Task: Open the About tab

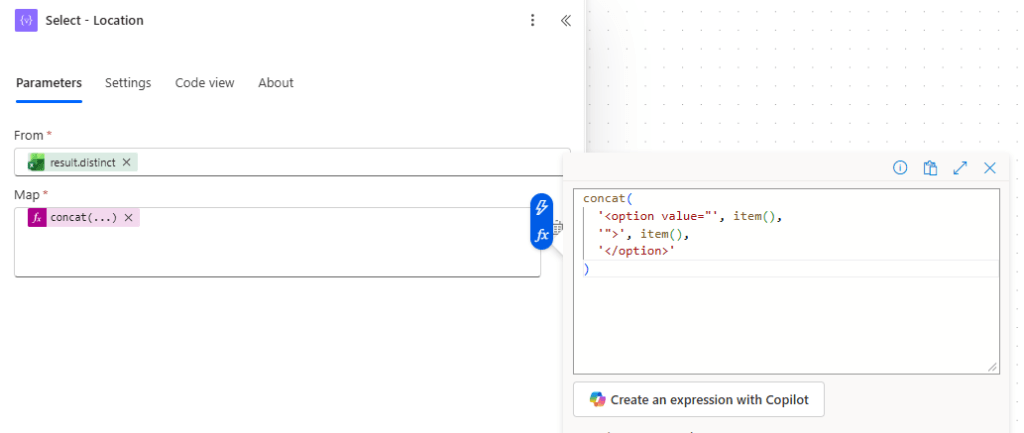Action: tap(276, 83)
